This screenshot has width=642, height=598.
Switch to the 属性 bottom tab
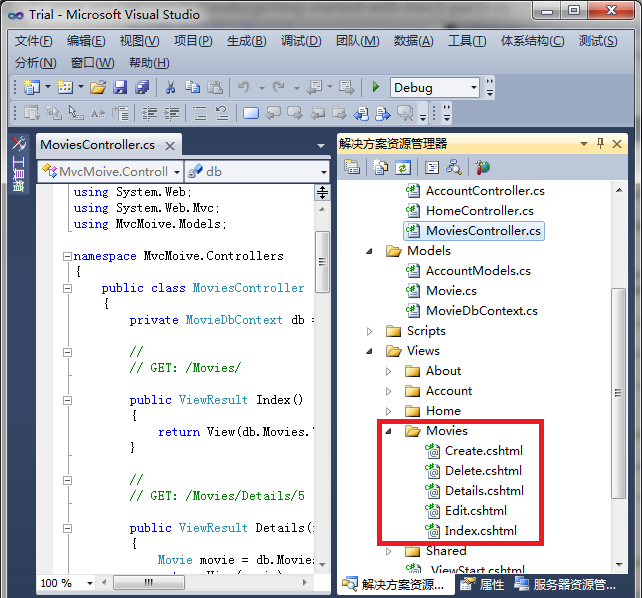tap(482, 584)
